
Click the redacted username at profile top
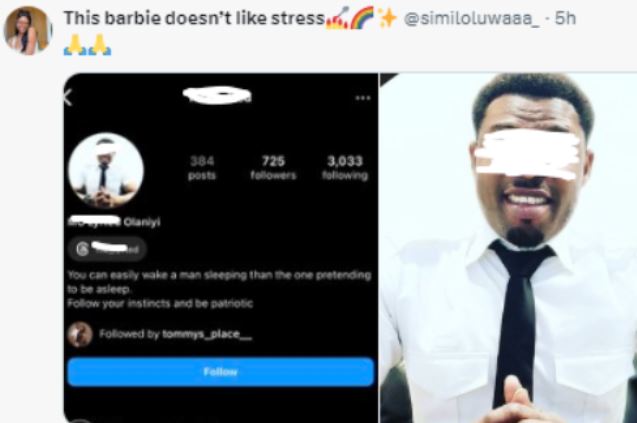pos(217,95)
